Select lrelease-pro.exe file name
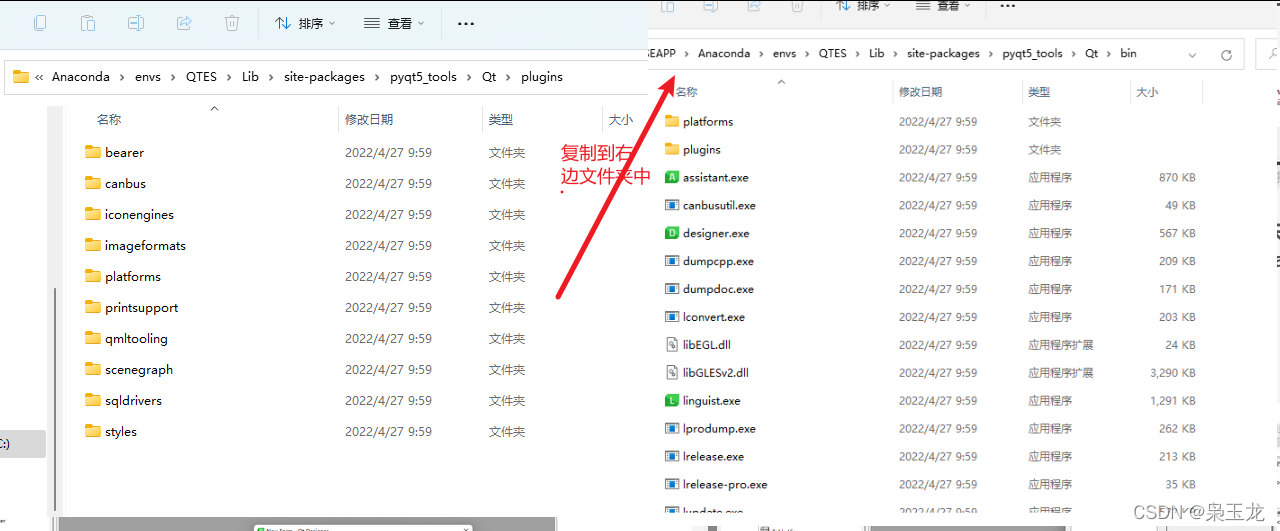Screen dimensions: 1280x531 tap(725, 484)
